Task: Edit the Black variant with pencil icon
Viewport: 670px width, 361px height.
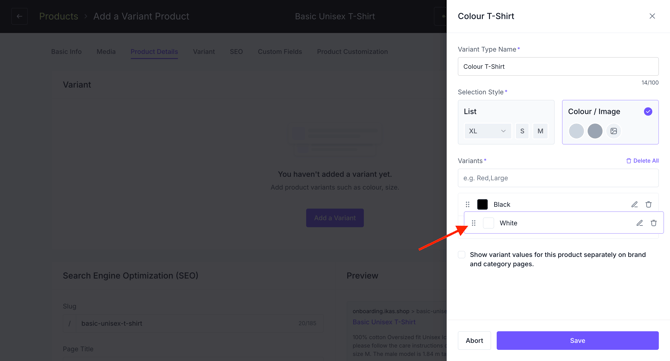Action: 635,205
